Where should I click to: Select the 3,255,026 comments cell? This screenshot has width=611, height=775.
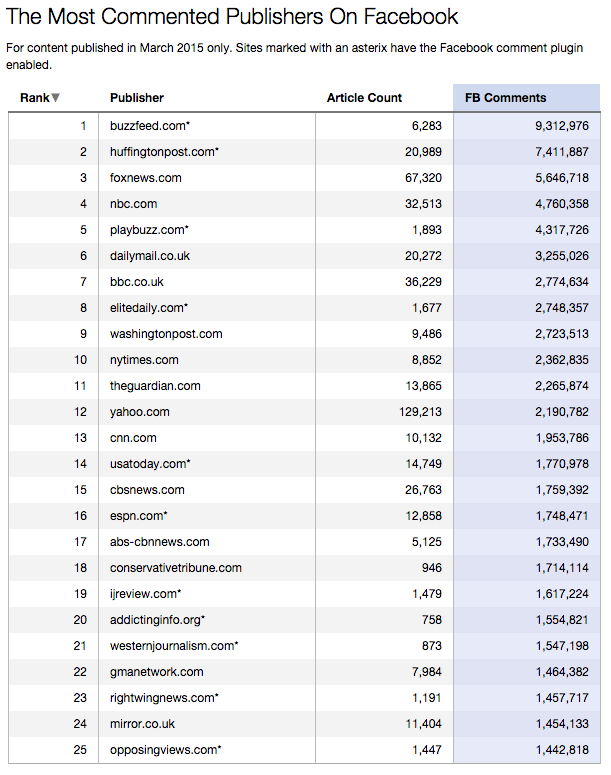click(x=562, y=256)
